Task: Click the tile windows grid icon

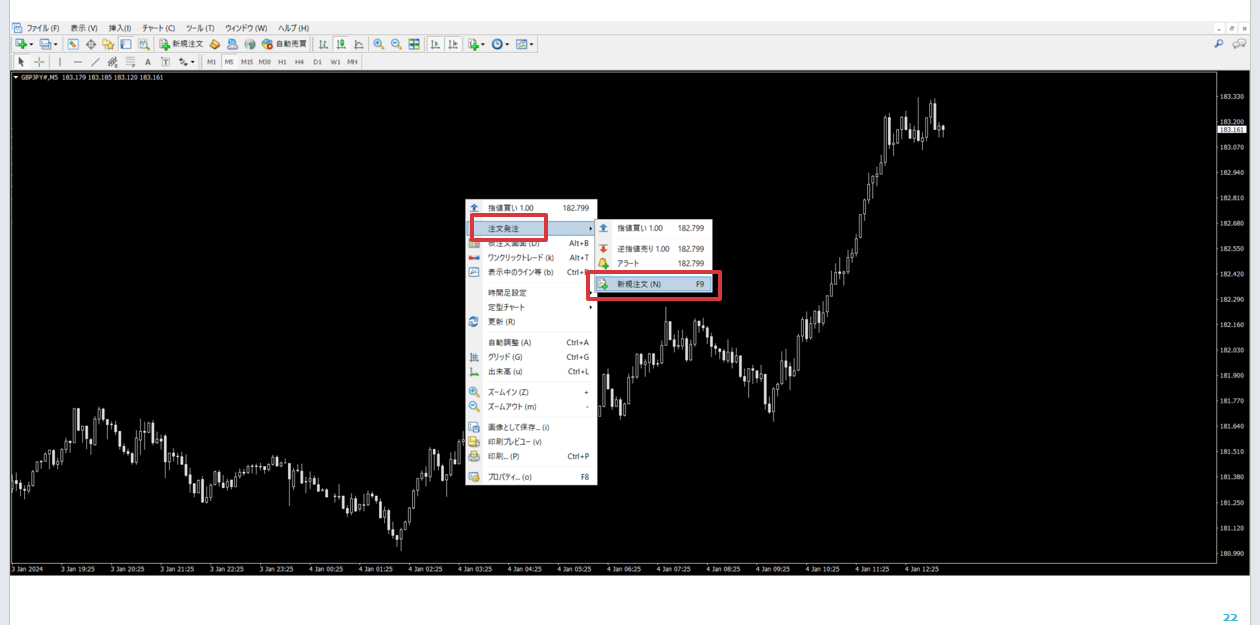Action: pos(414,44)
